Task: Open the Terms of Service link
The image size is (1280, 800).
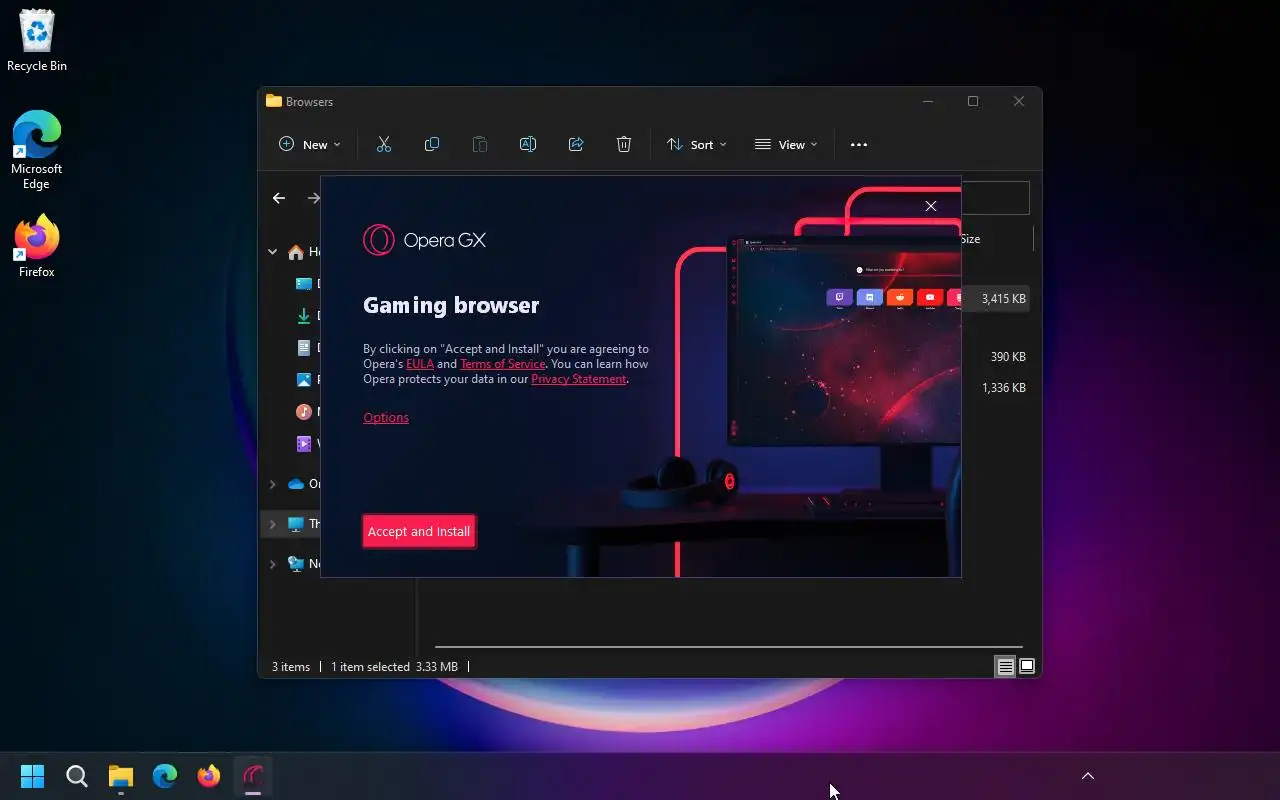Action: (x=502, y=364)
